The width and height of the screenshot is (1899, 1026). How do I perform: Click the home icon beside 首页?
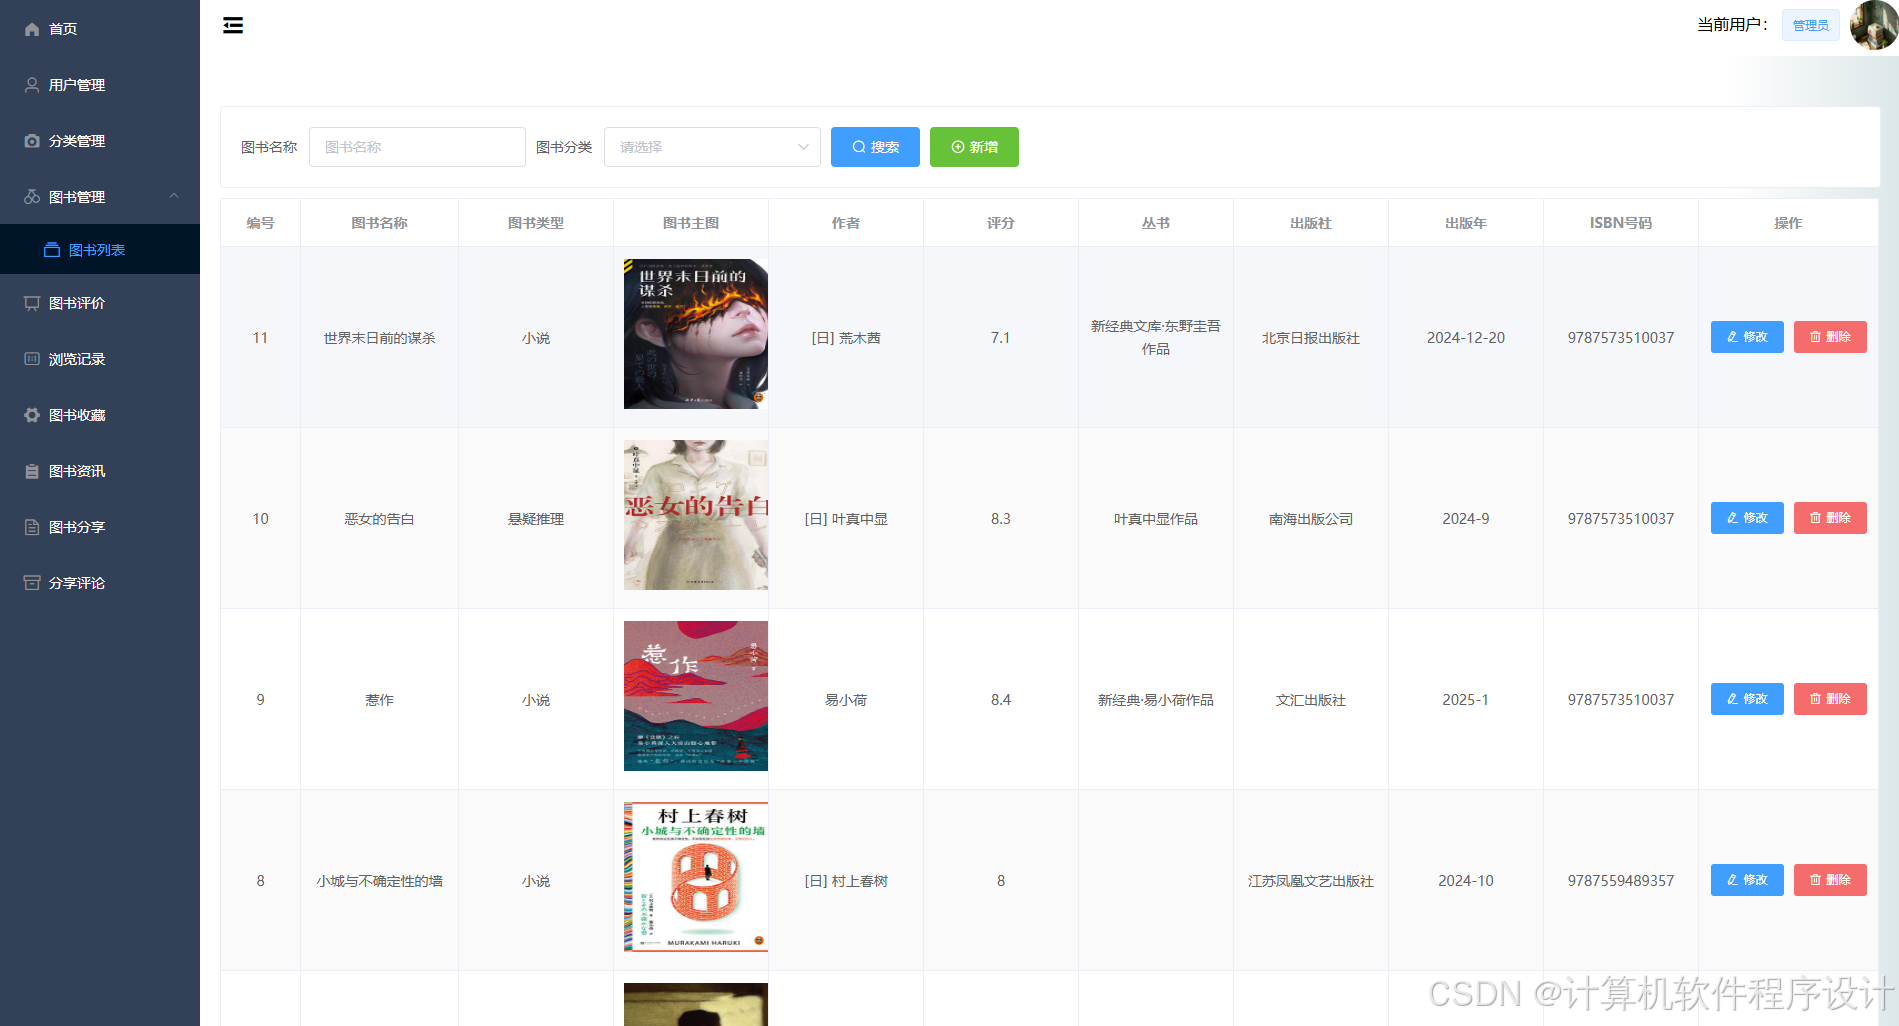pos(32,29)
